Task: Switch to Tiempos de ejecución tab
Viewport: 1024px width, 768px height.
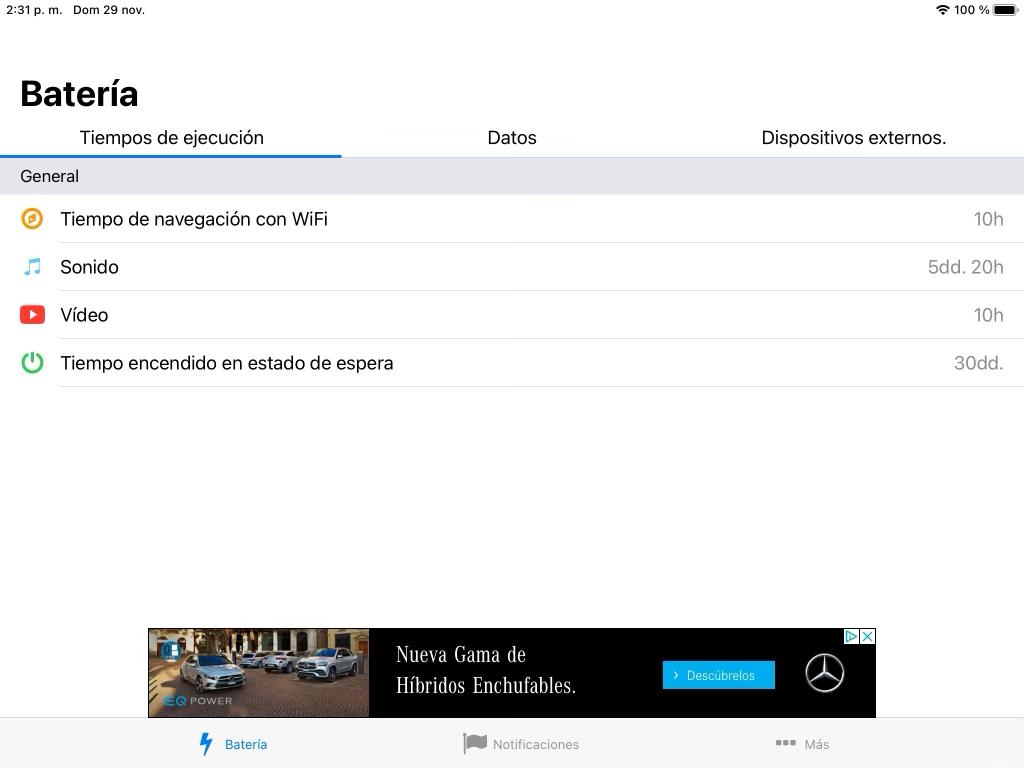Action: point(171,138)
